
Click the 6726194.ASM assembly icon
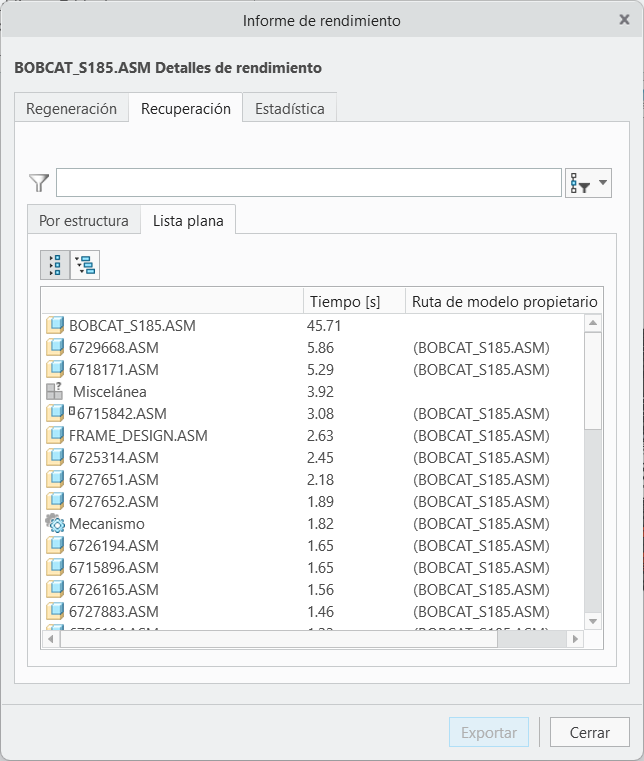coord(55,546)
